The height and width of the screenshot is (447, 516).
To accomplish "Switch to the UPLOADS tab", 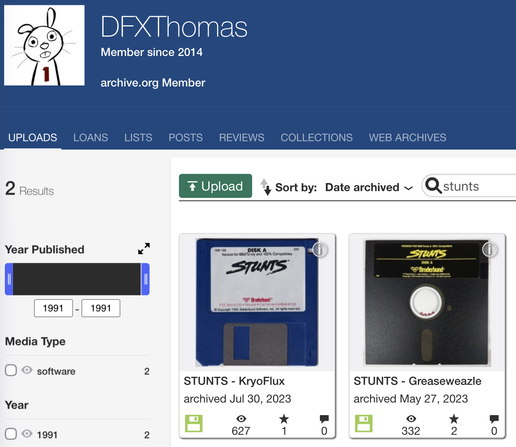I will coord(33,137).
